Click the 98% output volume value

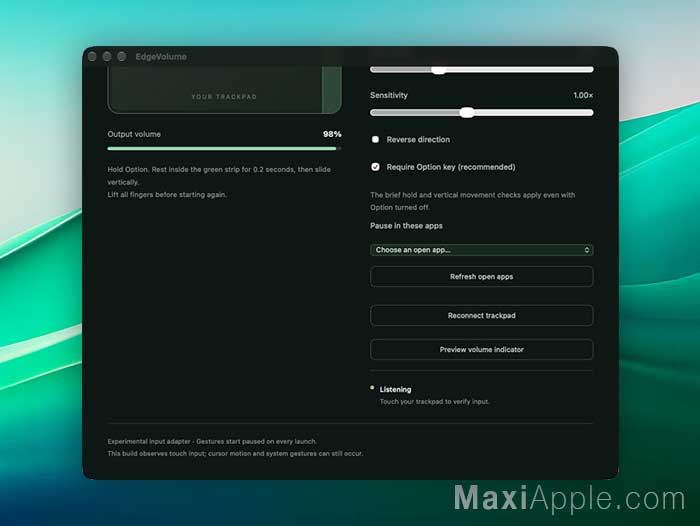point(332,134)
